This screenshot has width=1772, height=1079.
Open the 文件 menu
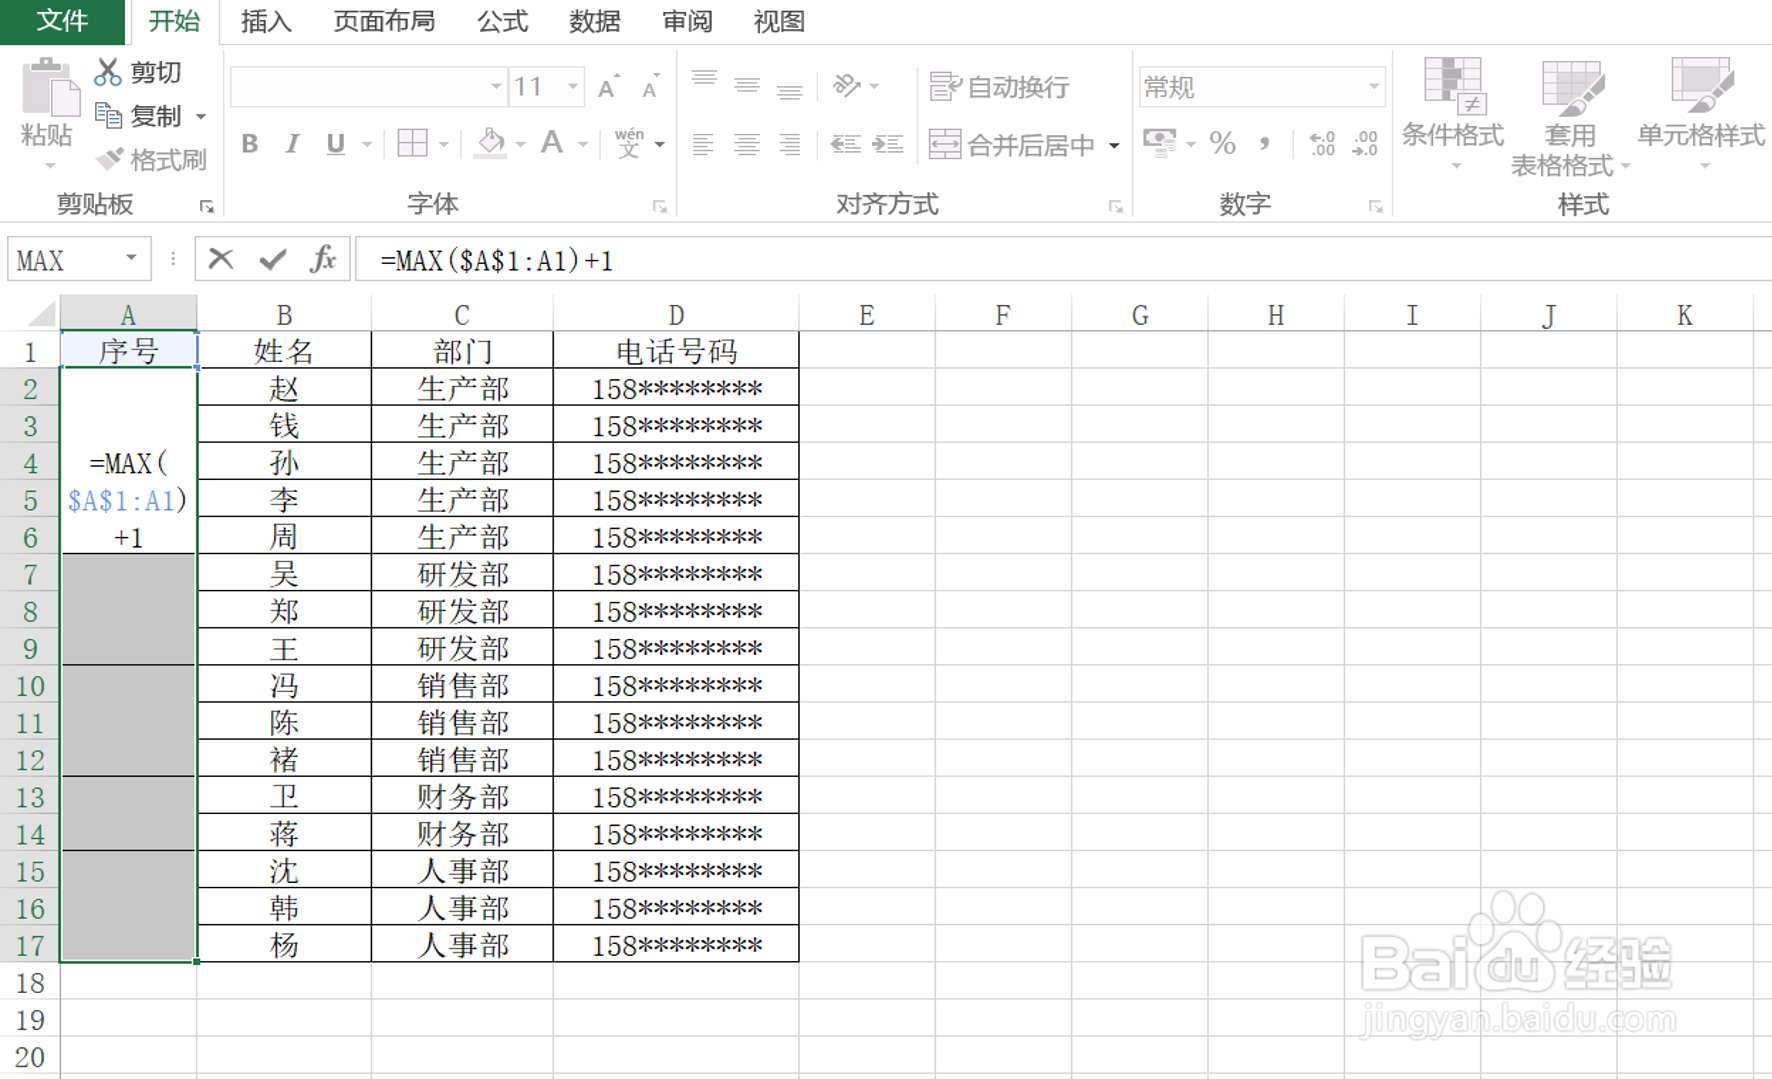coord(63,20)
